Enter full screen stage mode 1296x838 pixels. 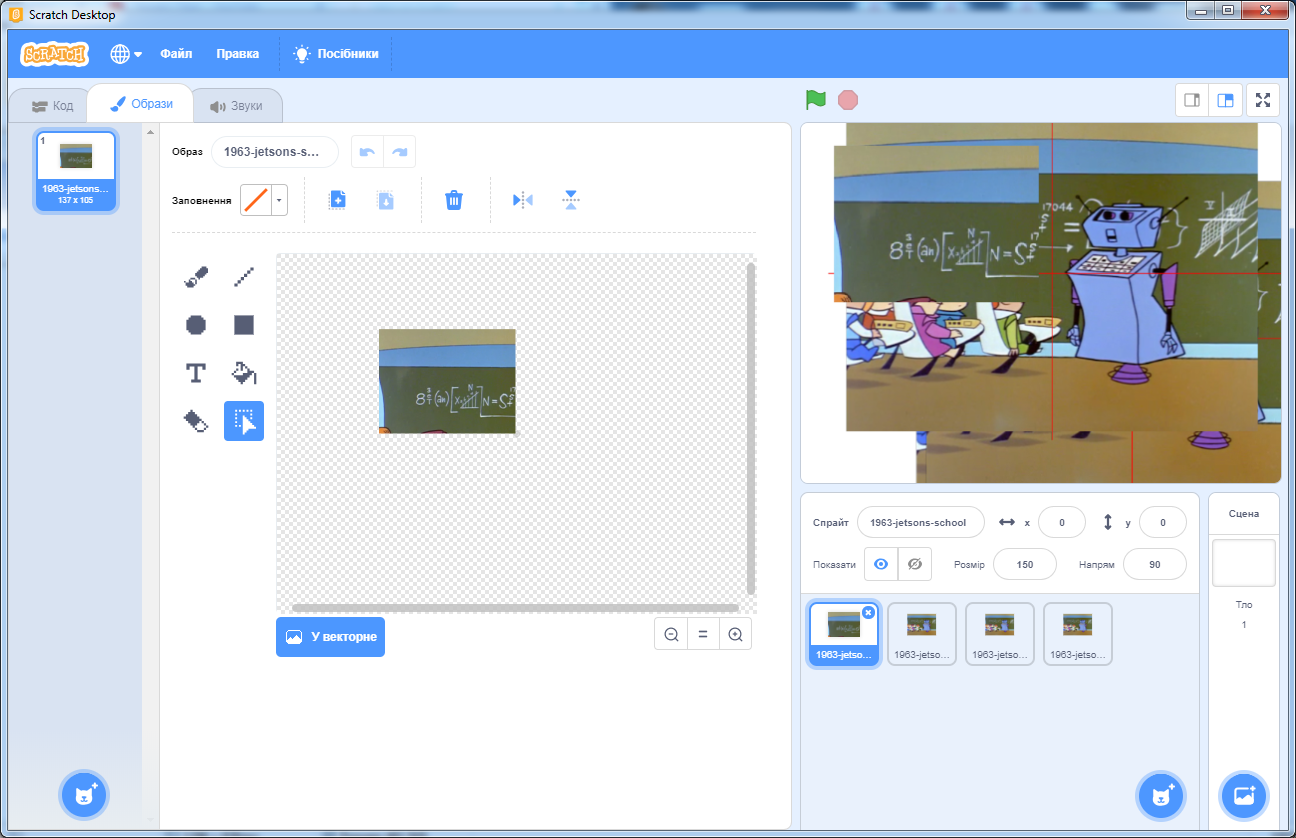[x=1263, y=100]
